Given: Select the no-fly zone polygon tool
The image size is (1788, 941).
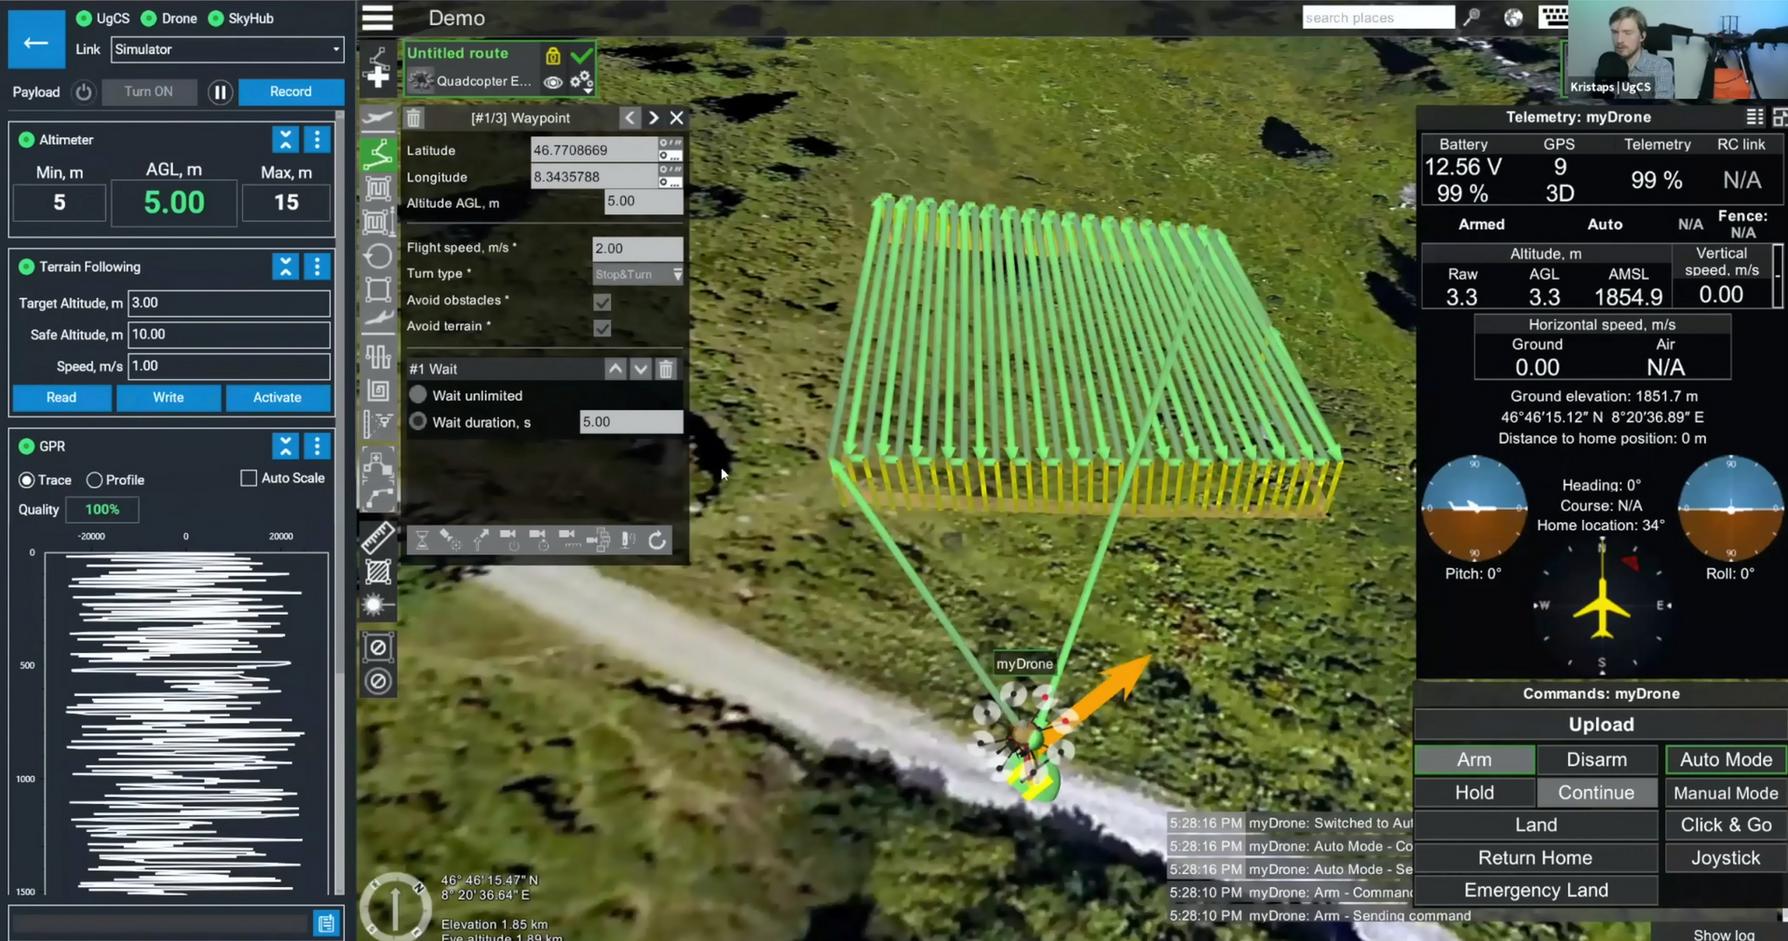Looking at the screenshot, I should pyautogui.click(x=378, y=648).
